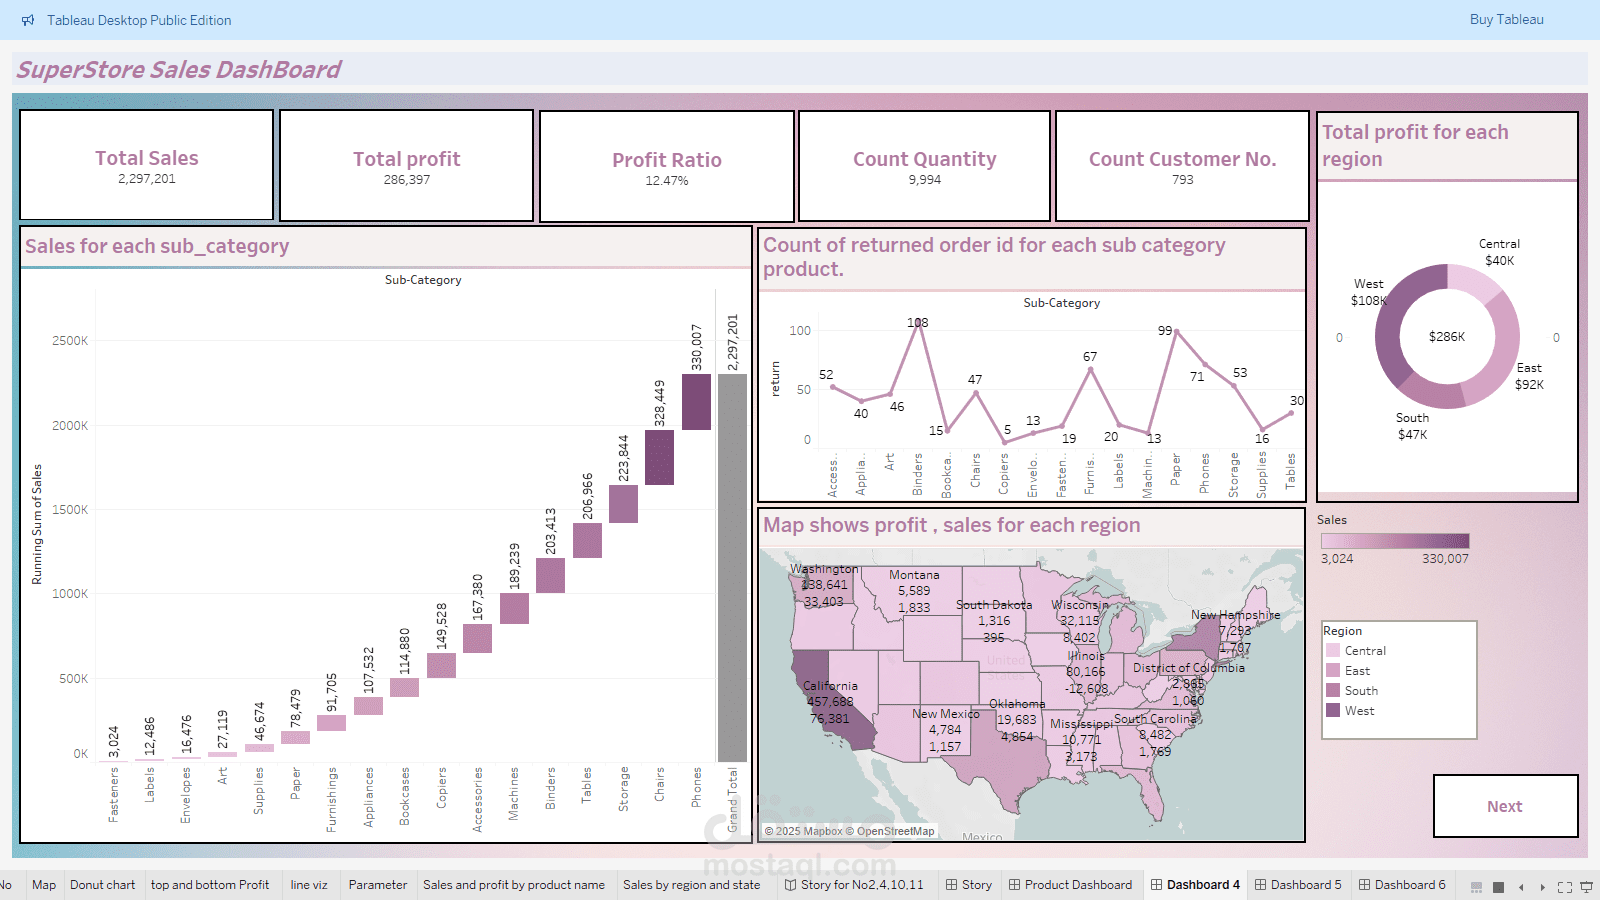The width and height of the screenshot is (1600, 900).
Task: Click the Next navigation button
Action: click(x=1505, y=806)
